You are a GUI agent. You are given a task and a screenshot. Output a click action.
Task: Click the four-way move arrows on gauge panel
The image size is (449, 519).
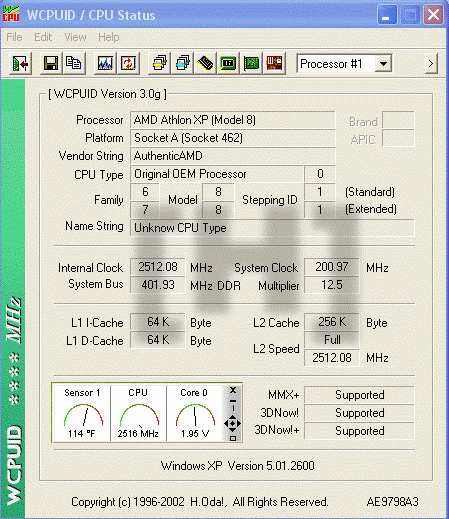coord(233,424)
